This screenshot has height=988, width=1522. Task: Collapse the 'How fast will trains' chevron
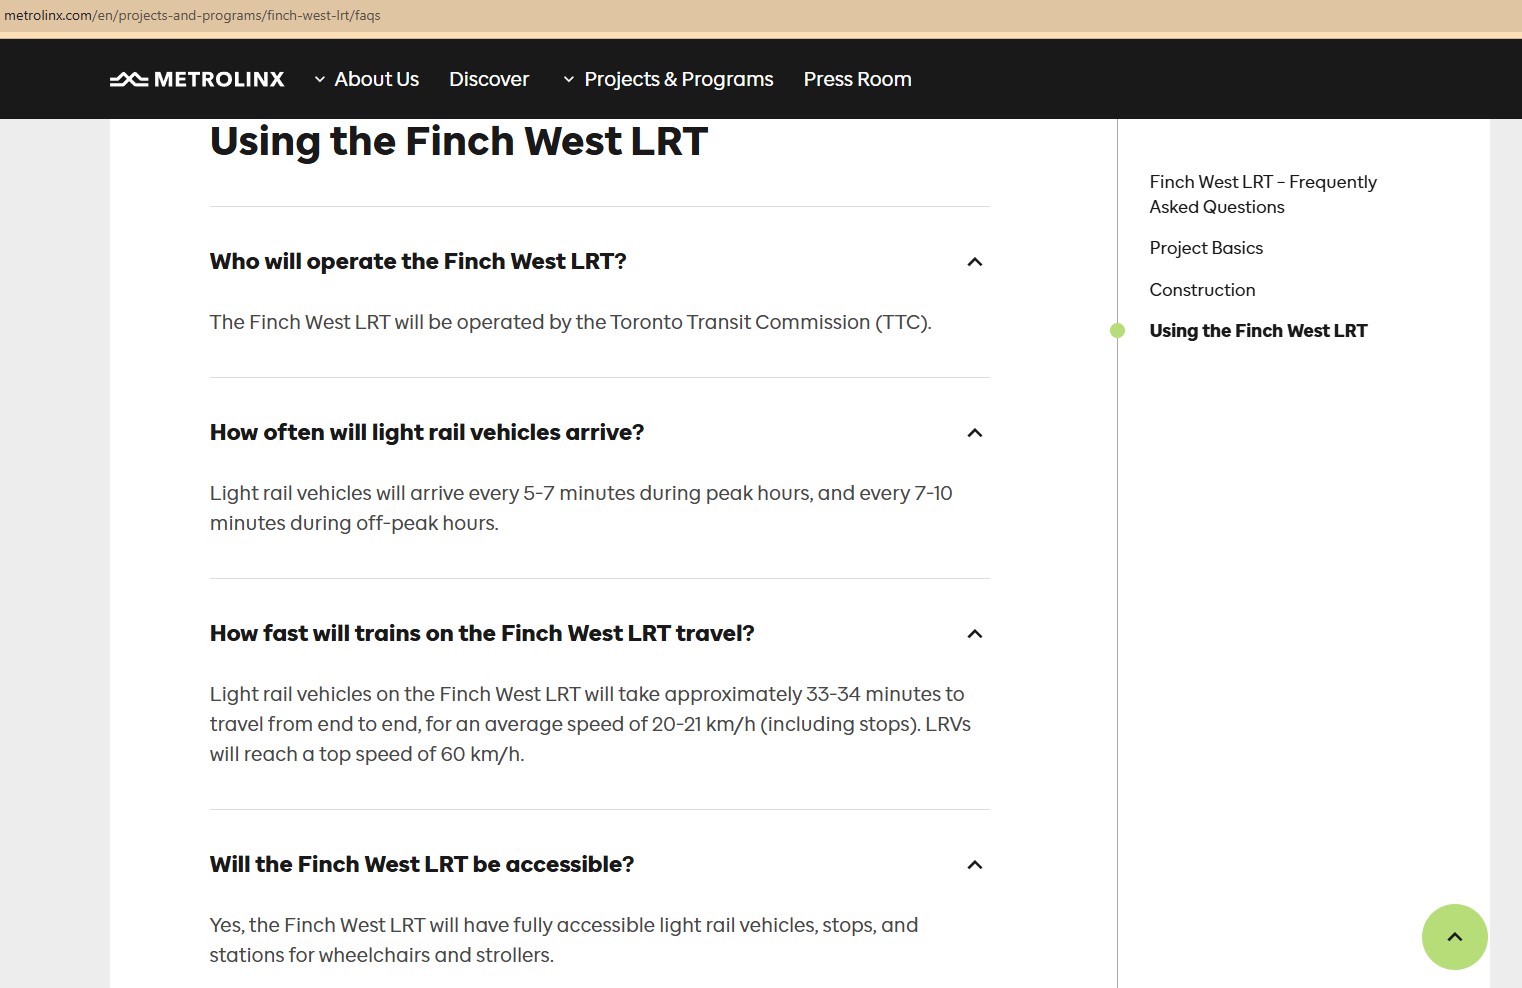[975, 634]
